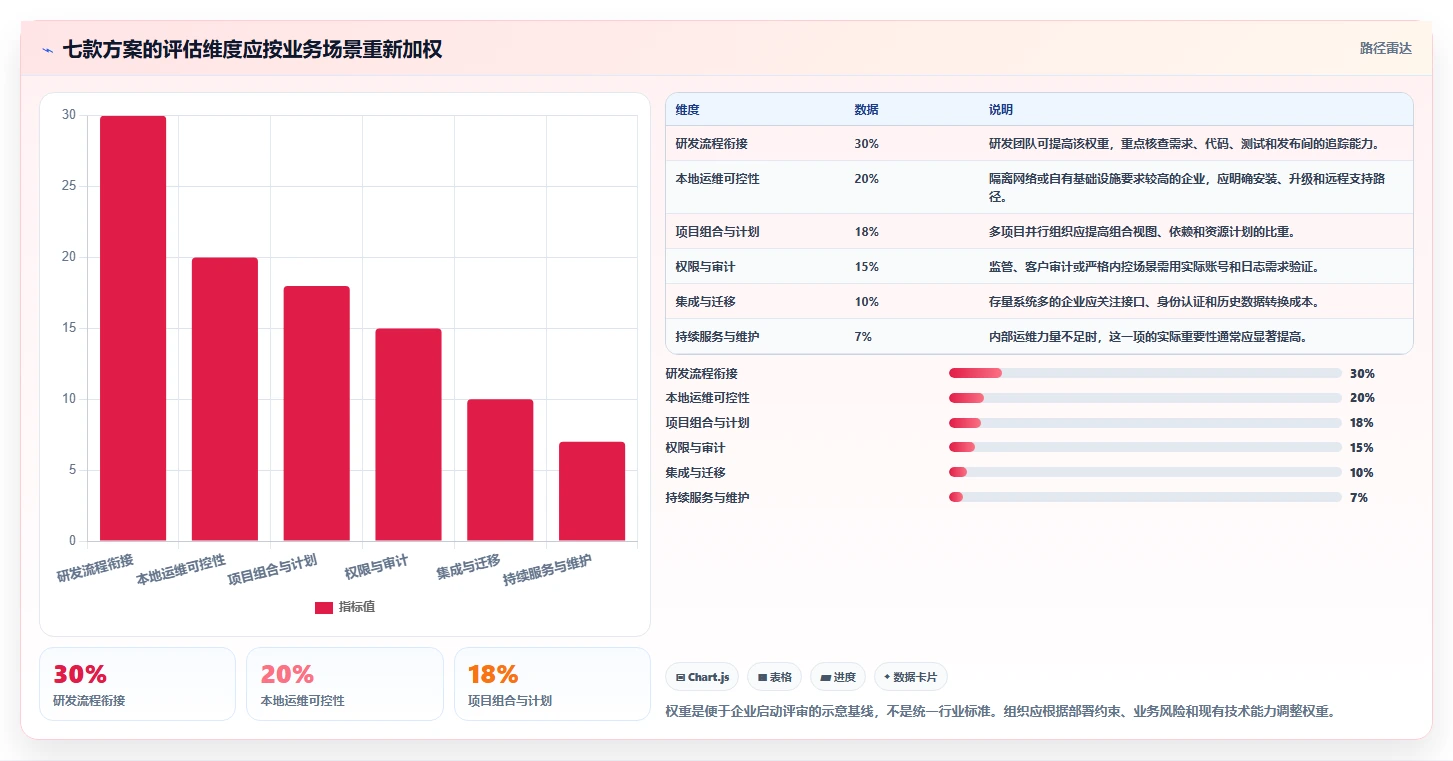Click the 集成与迁移 bar in the chart
Viewport: 1453px width, 761px height.
(500, 470)
